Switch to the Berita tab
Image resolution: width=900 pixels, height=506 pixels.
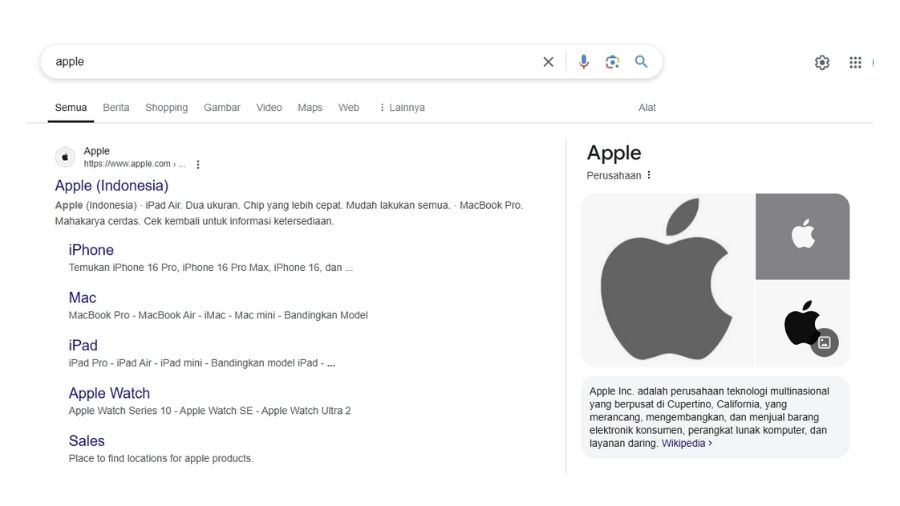point(116,107)
